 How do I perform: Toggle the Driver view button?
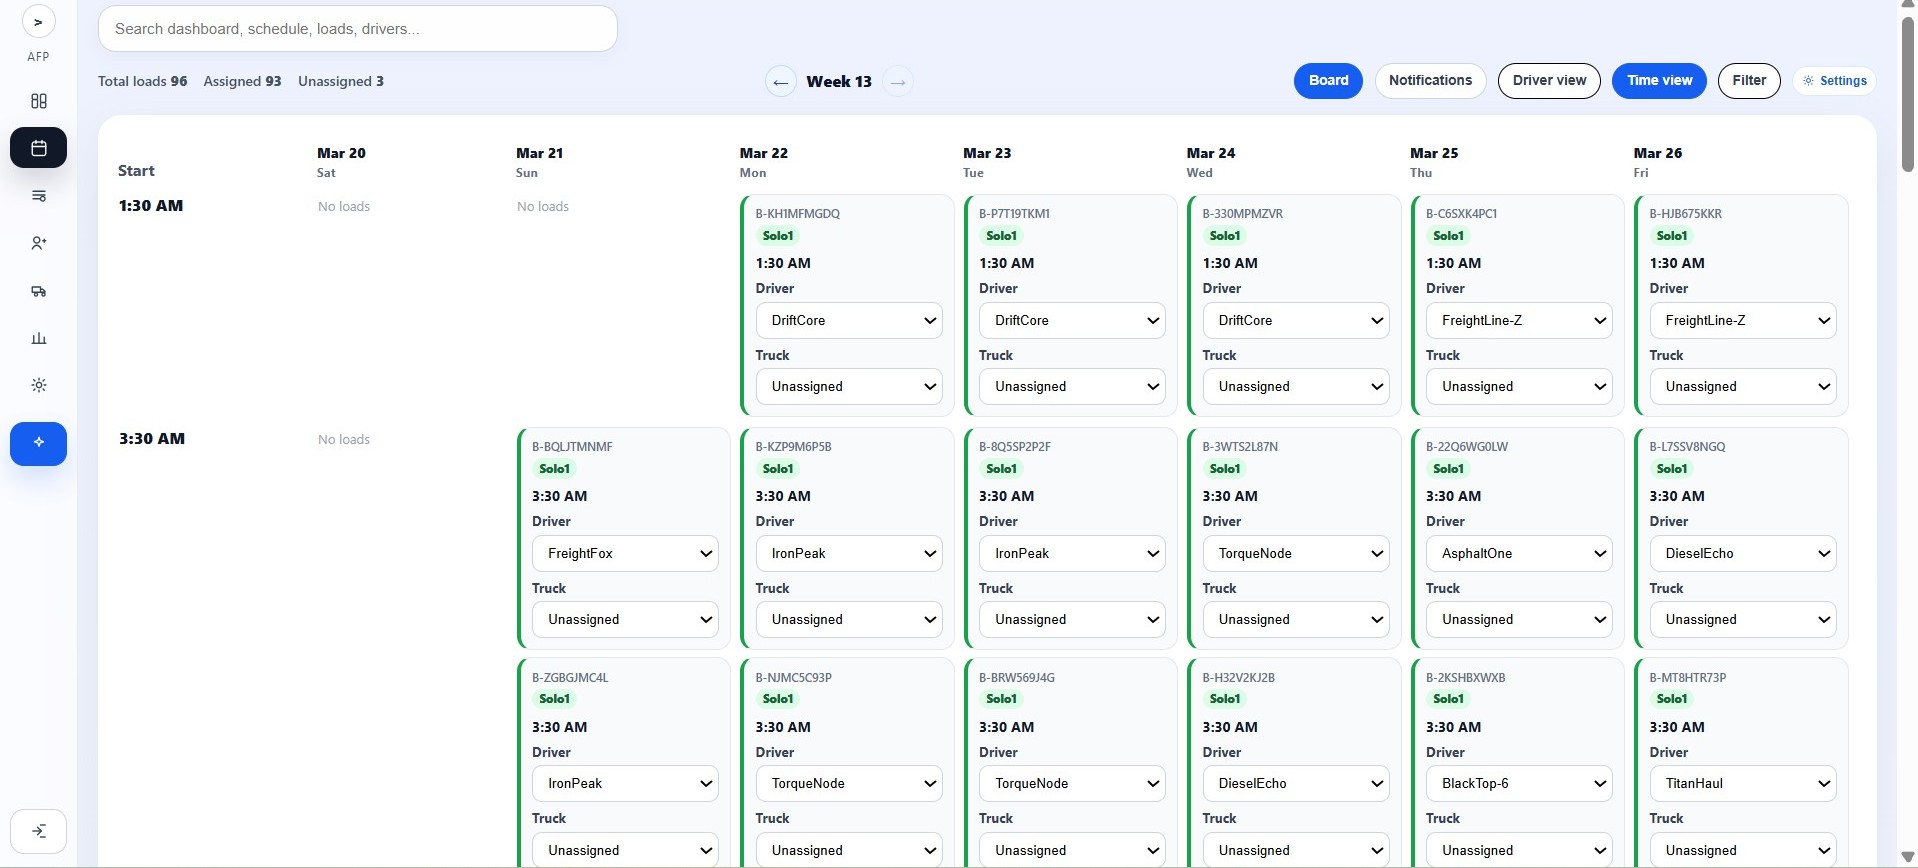(1548, 81)
